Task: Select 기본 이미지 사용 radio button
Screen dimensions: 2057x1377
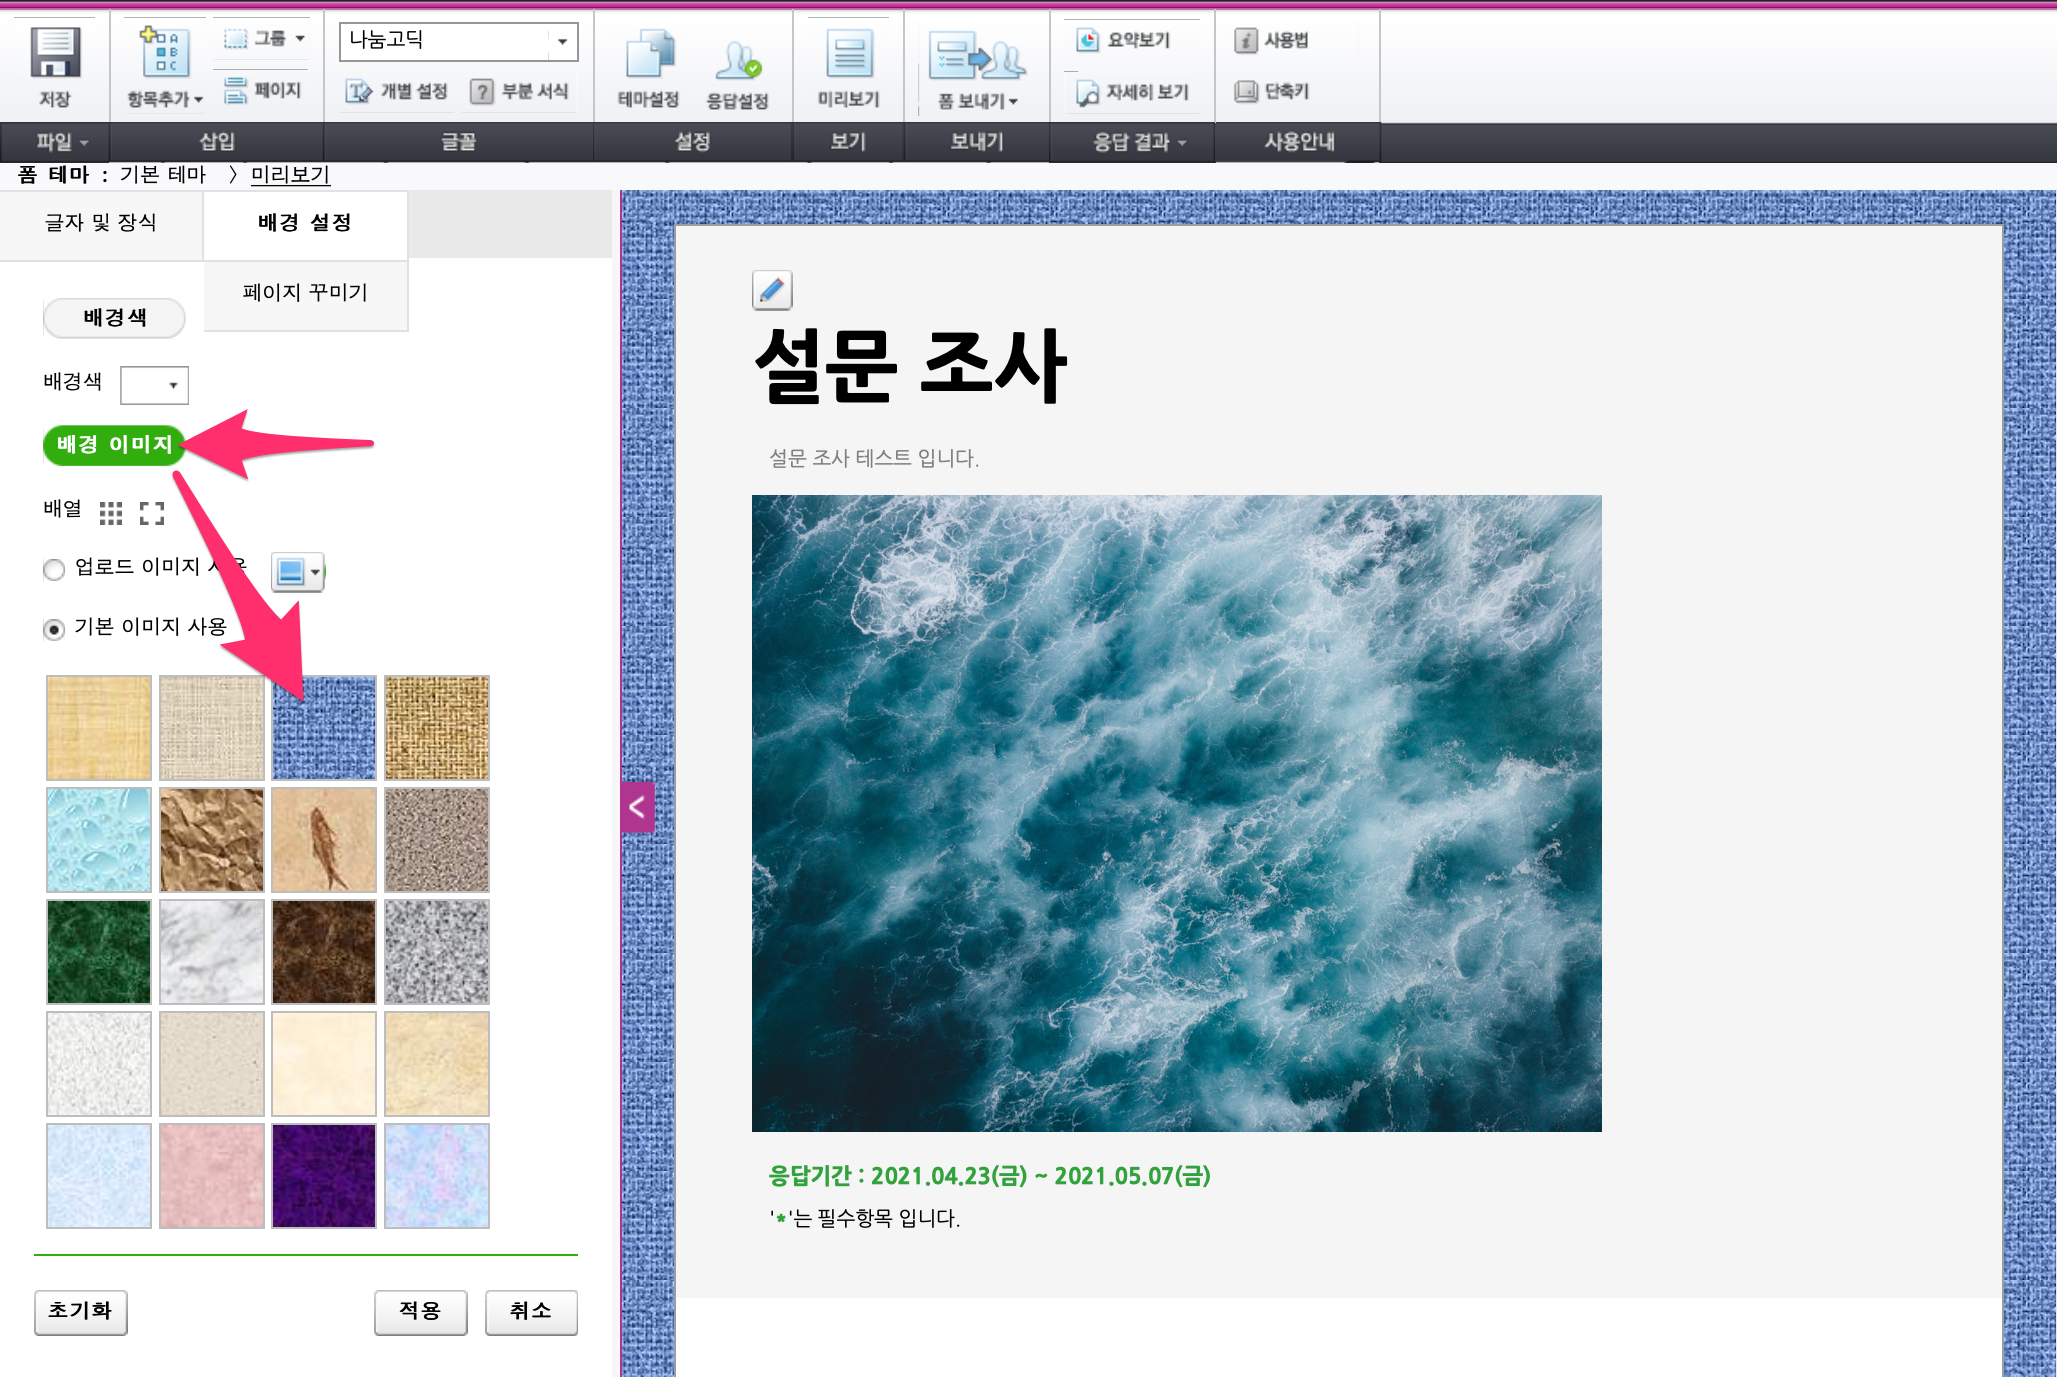Action: point(54,629)
